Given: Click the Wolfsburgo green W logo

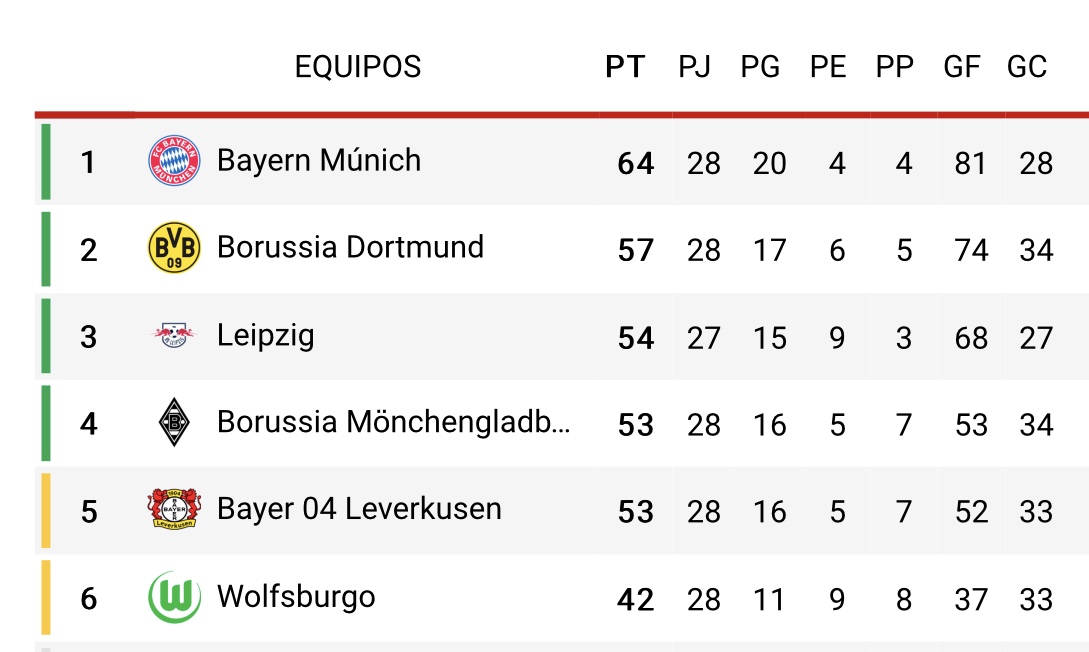Looking at the screenshot, I should point(174,596).
